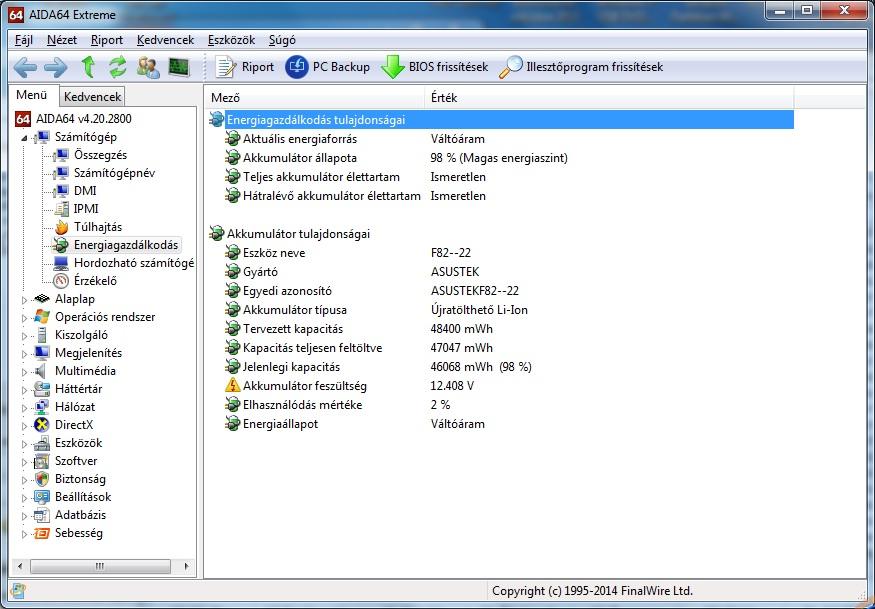Click the value 47047 mWh
Image resolution: width=875 pixels, height=609 pixels.
pyautogui.click(x=461, y=348)
